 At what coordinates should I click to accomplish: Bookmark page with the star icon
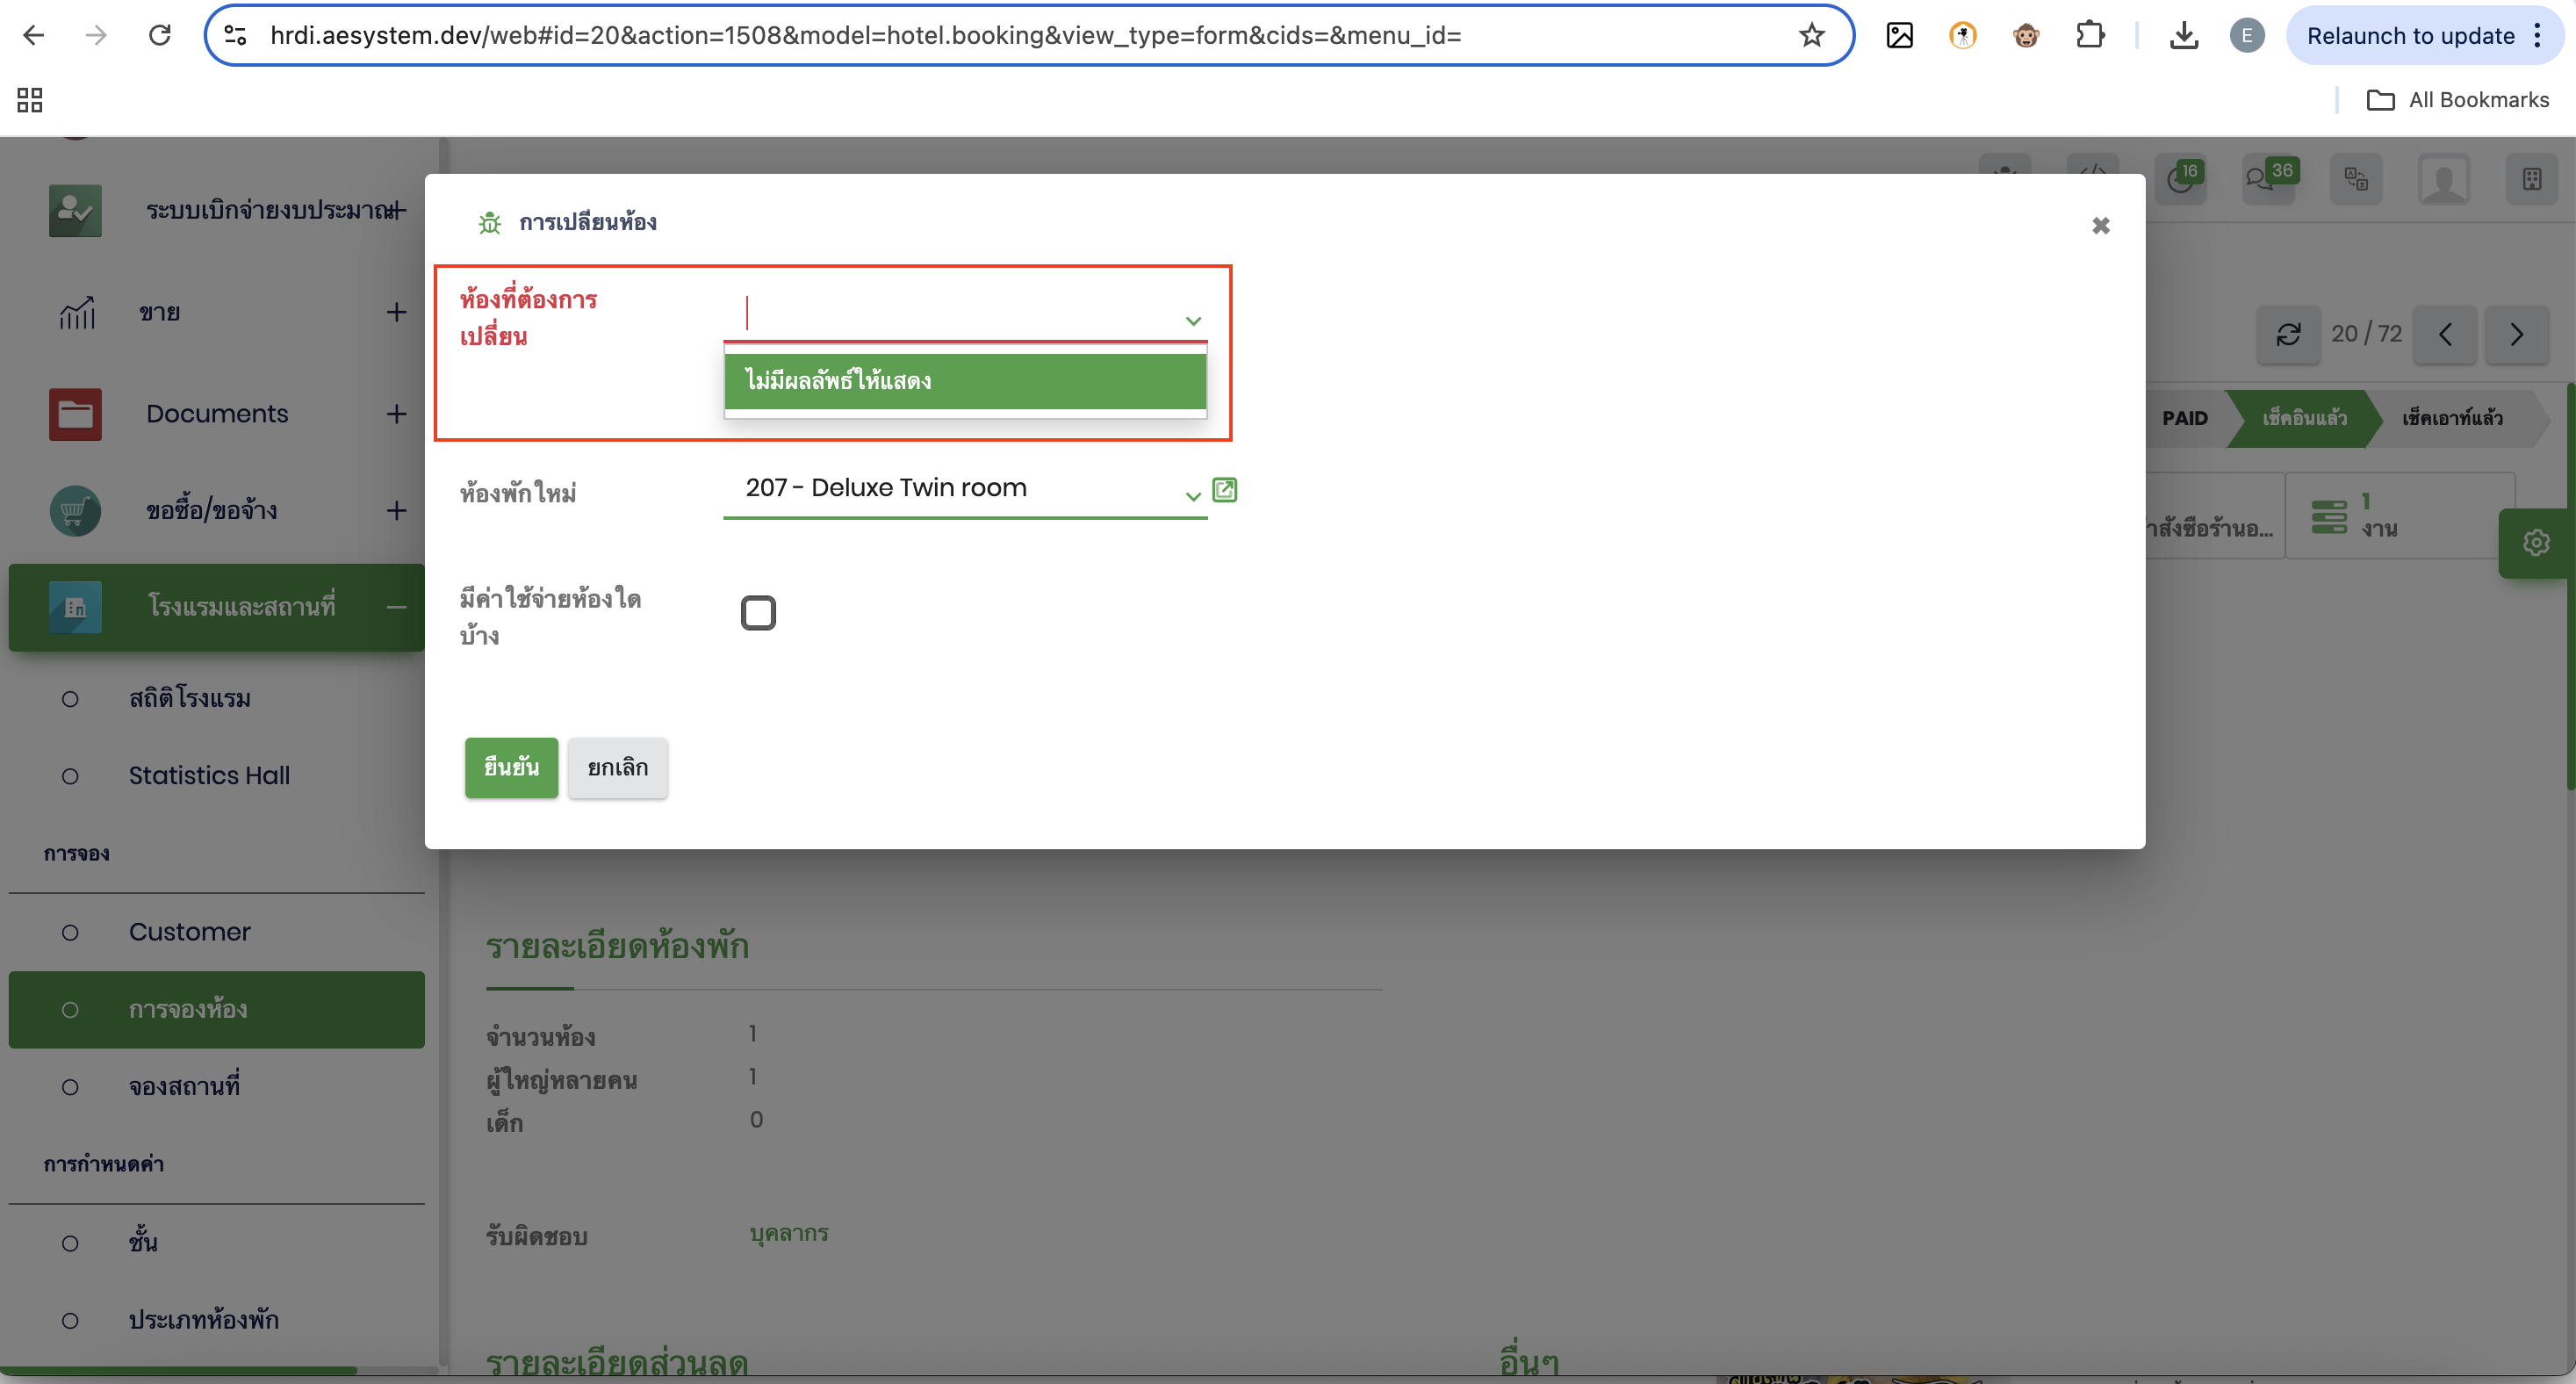[1811, 36]
